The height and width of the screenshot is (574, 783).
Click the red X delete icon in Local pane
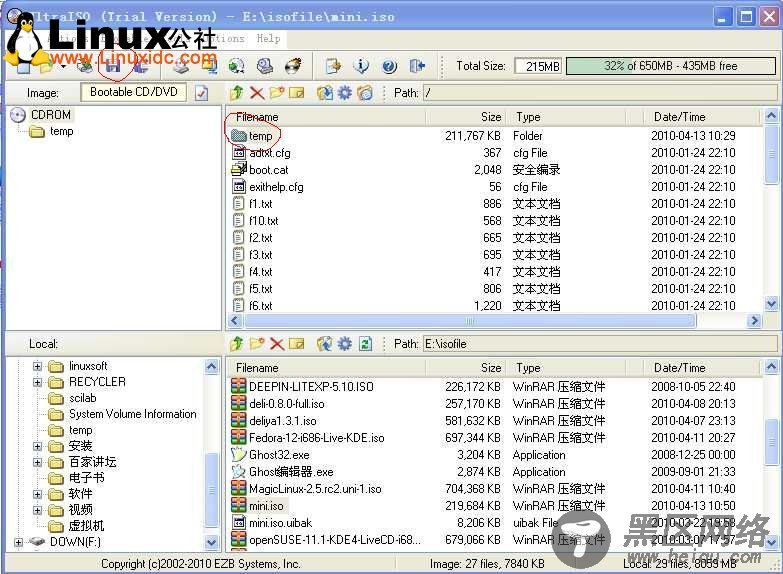(277, 344)
